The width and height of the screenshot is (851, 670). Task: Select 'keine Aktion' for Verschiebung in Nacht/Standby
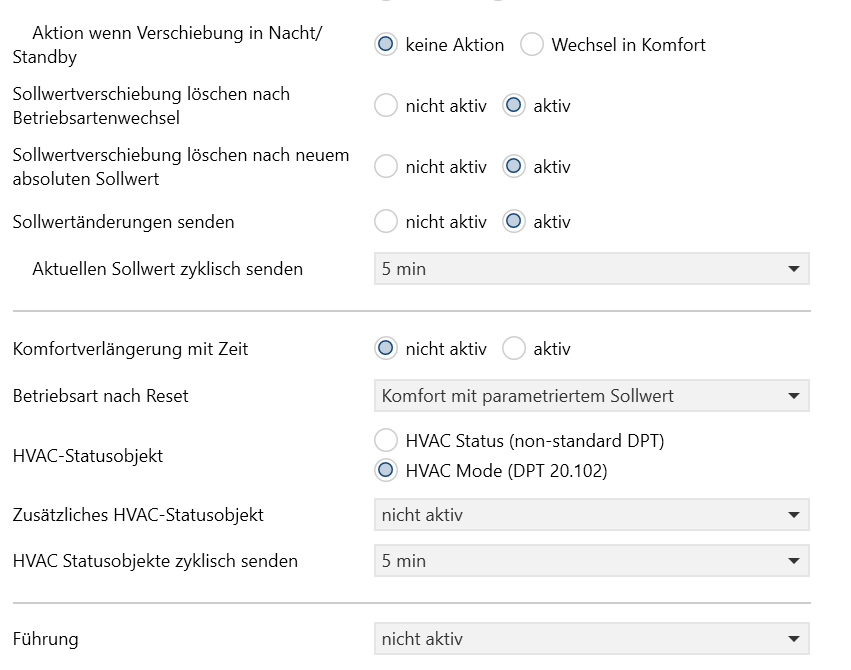386,44
